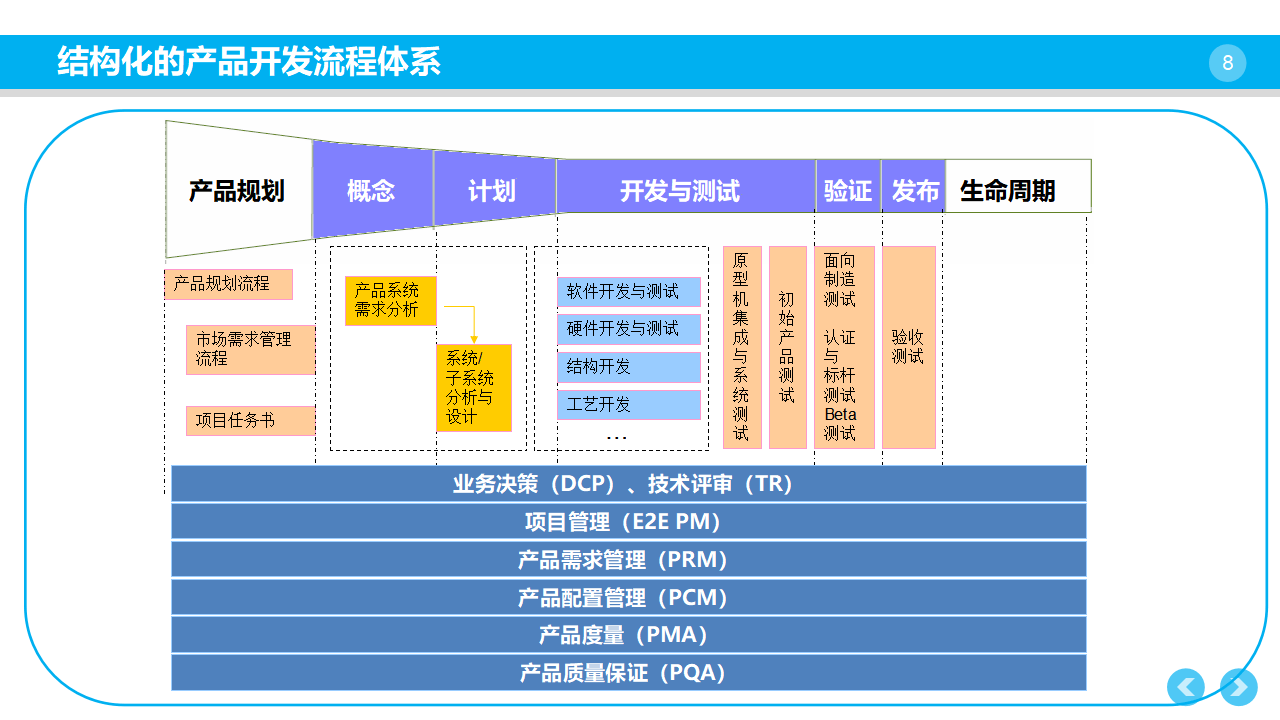Click the 验收测试 vertical box
Screen dimensions: 1280x720
point(909,347)
